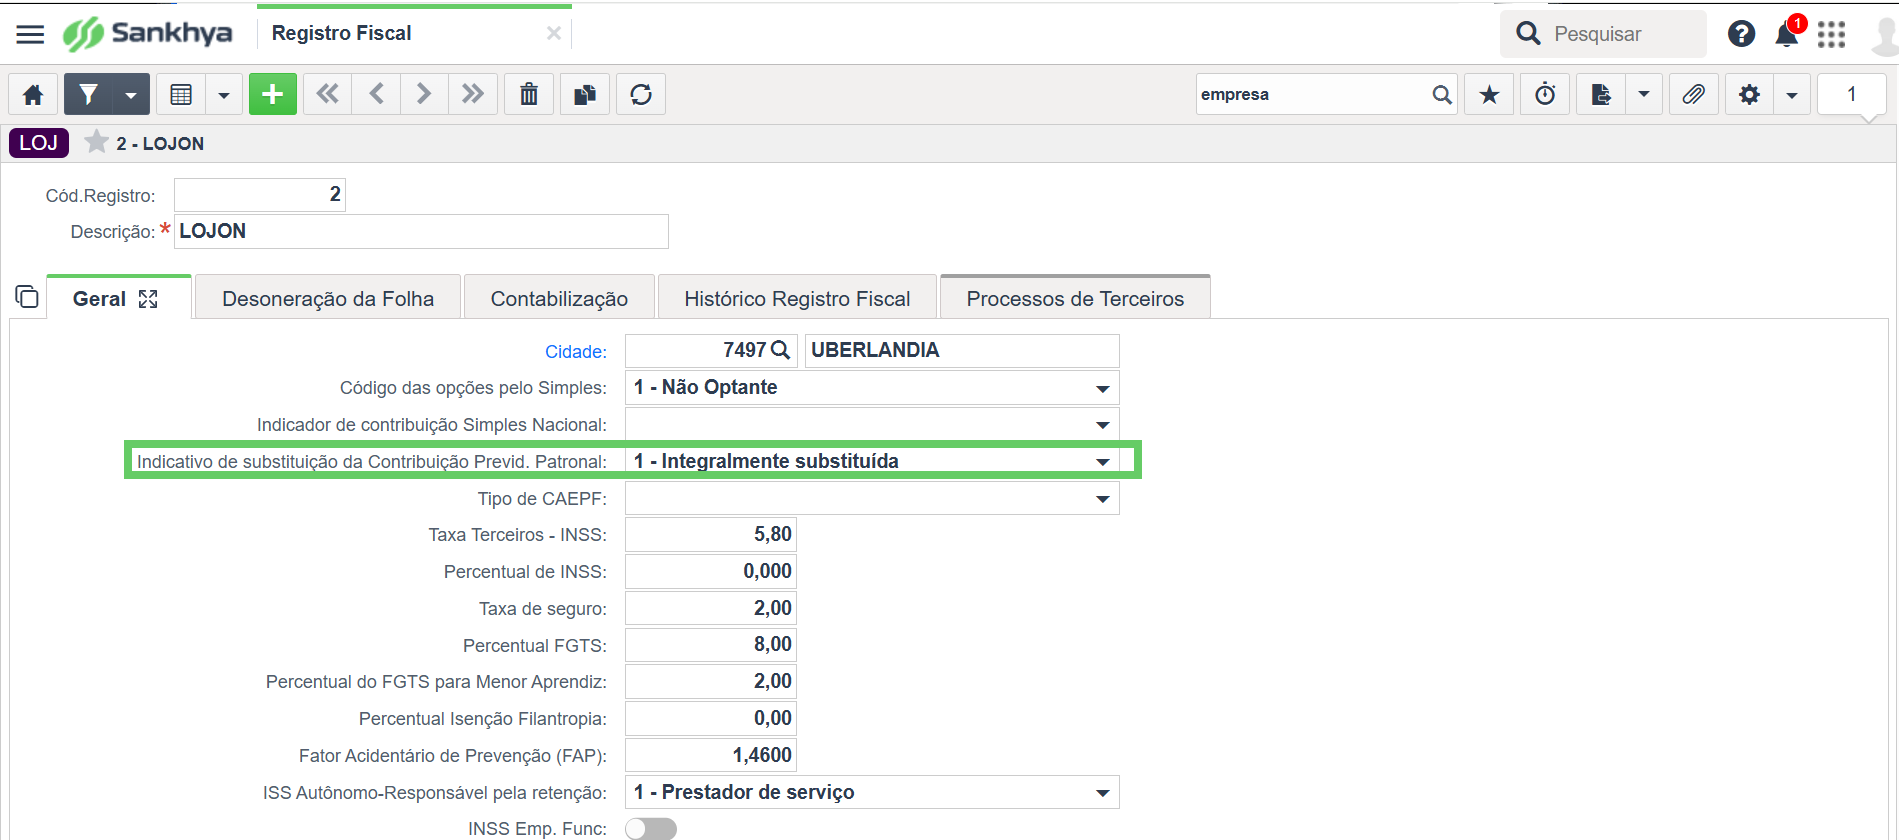Open the attachments paperclip icon
This screenshot has width=1899, height=840.
(x=1693, y=95)
